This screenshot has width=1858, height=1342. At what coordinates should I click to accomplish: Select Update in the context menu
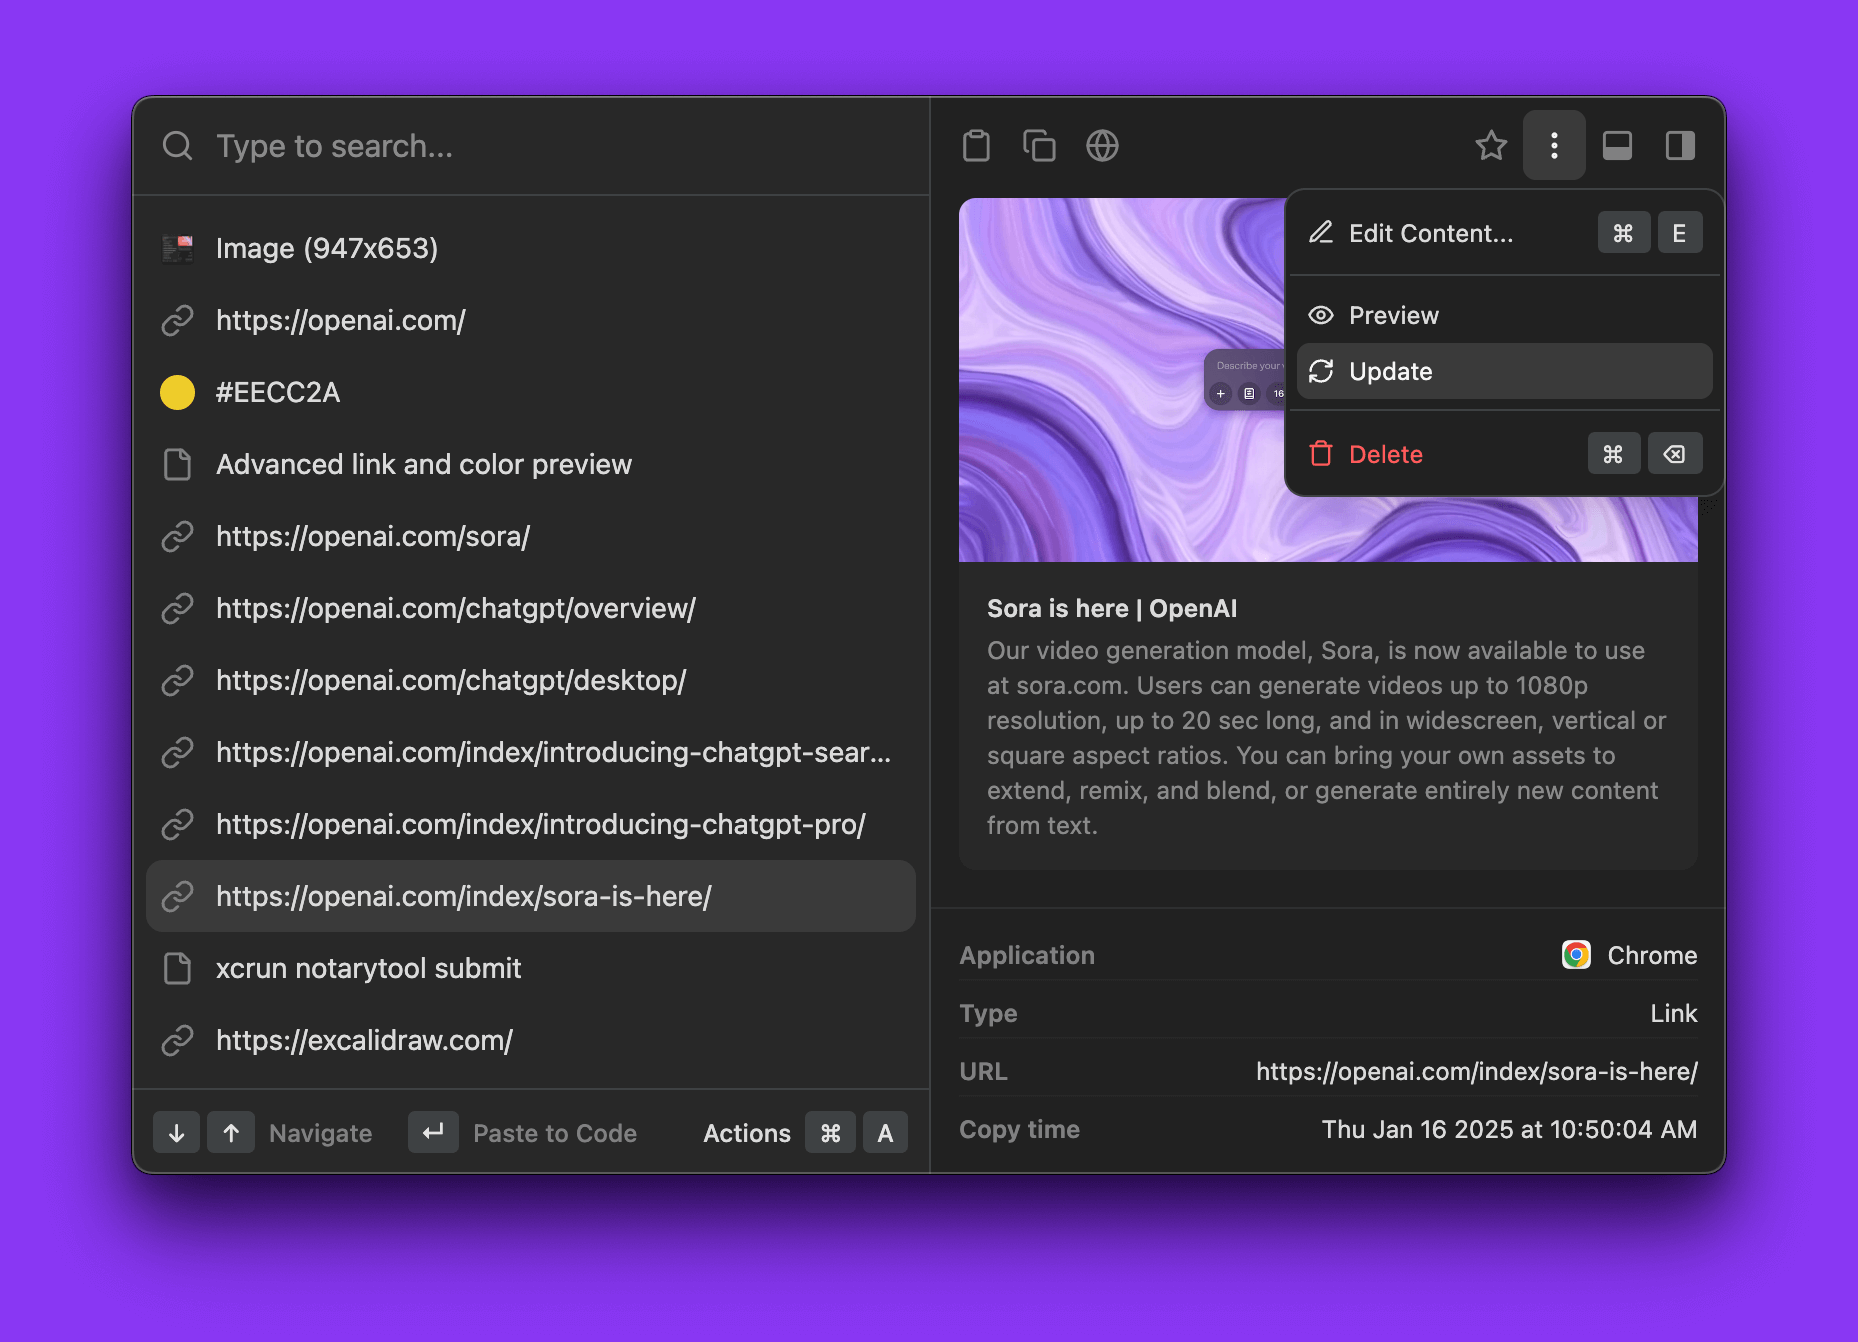pyautogui.click(x=1504, y=371)
